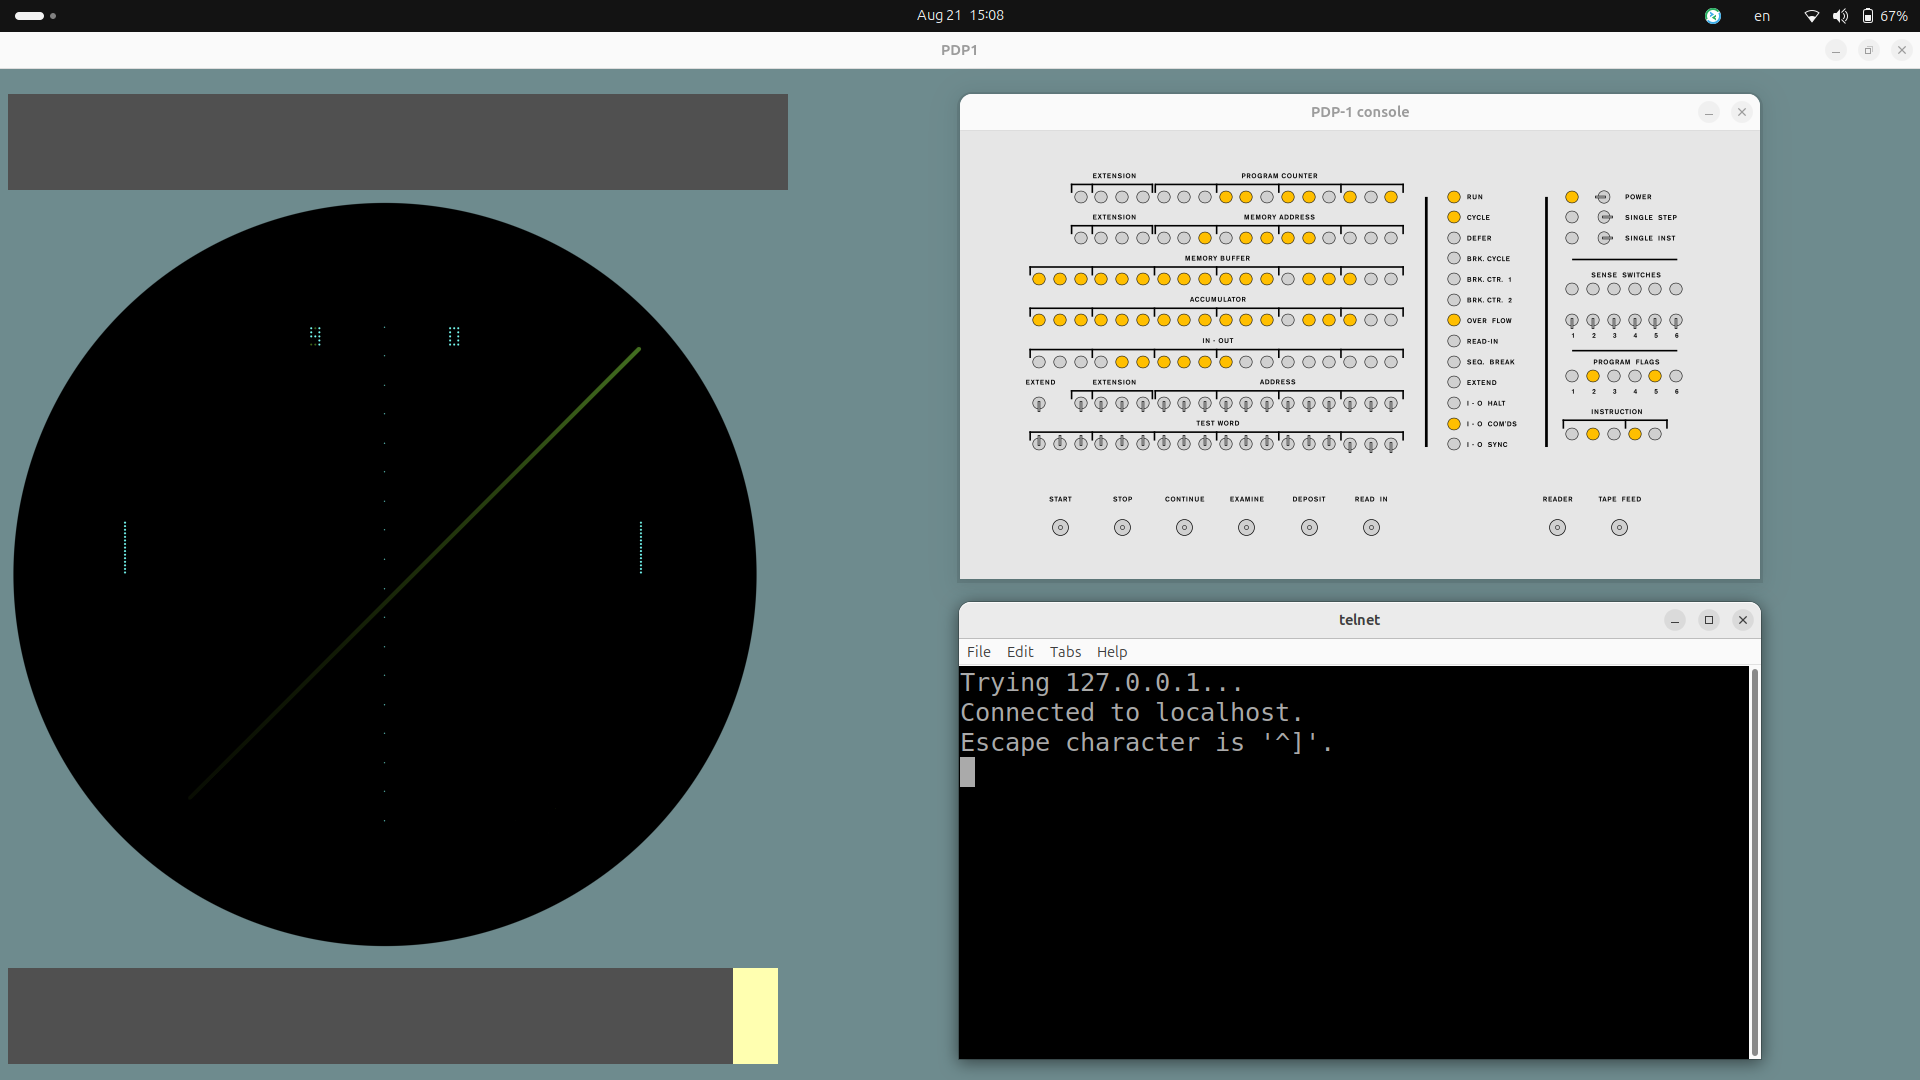The height and width of the screenshot is (1080, 1920).
Task: Open the system volume indicator
Action: tap(1840, 16)
